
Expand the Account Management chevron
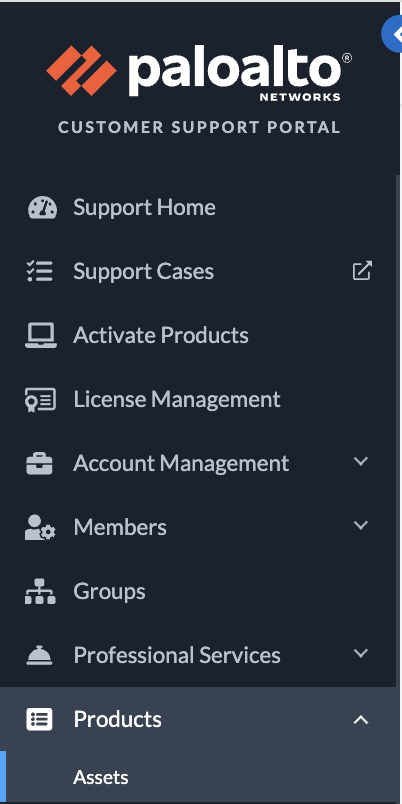(x=361, y=461)
